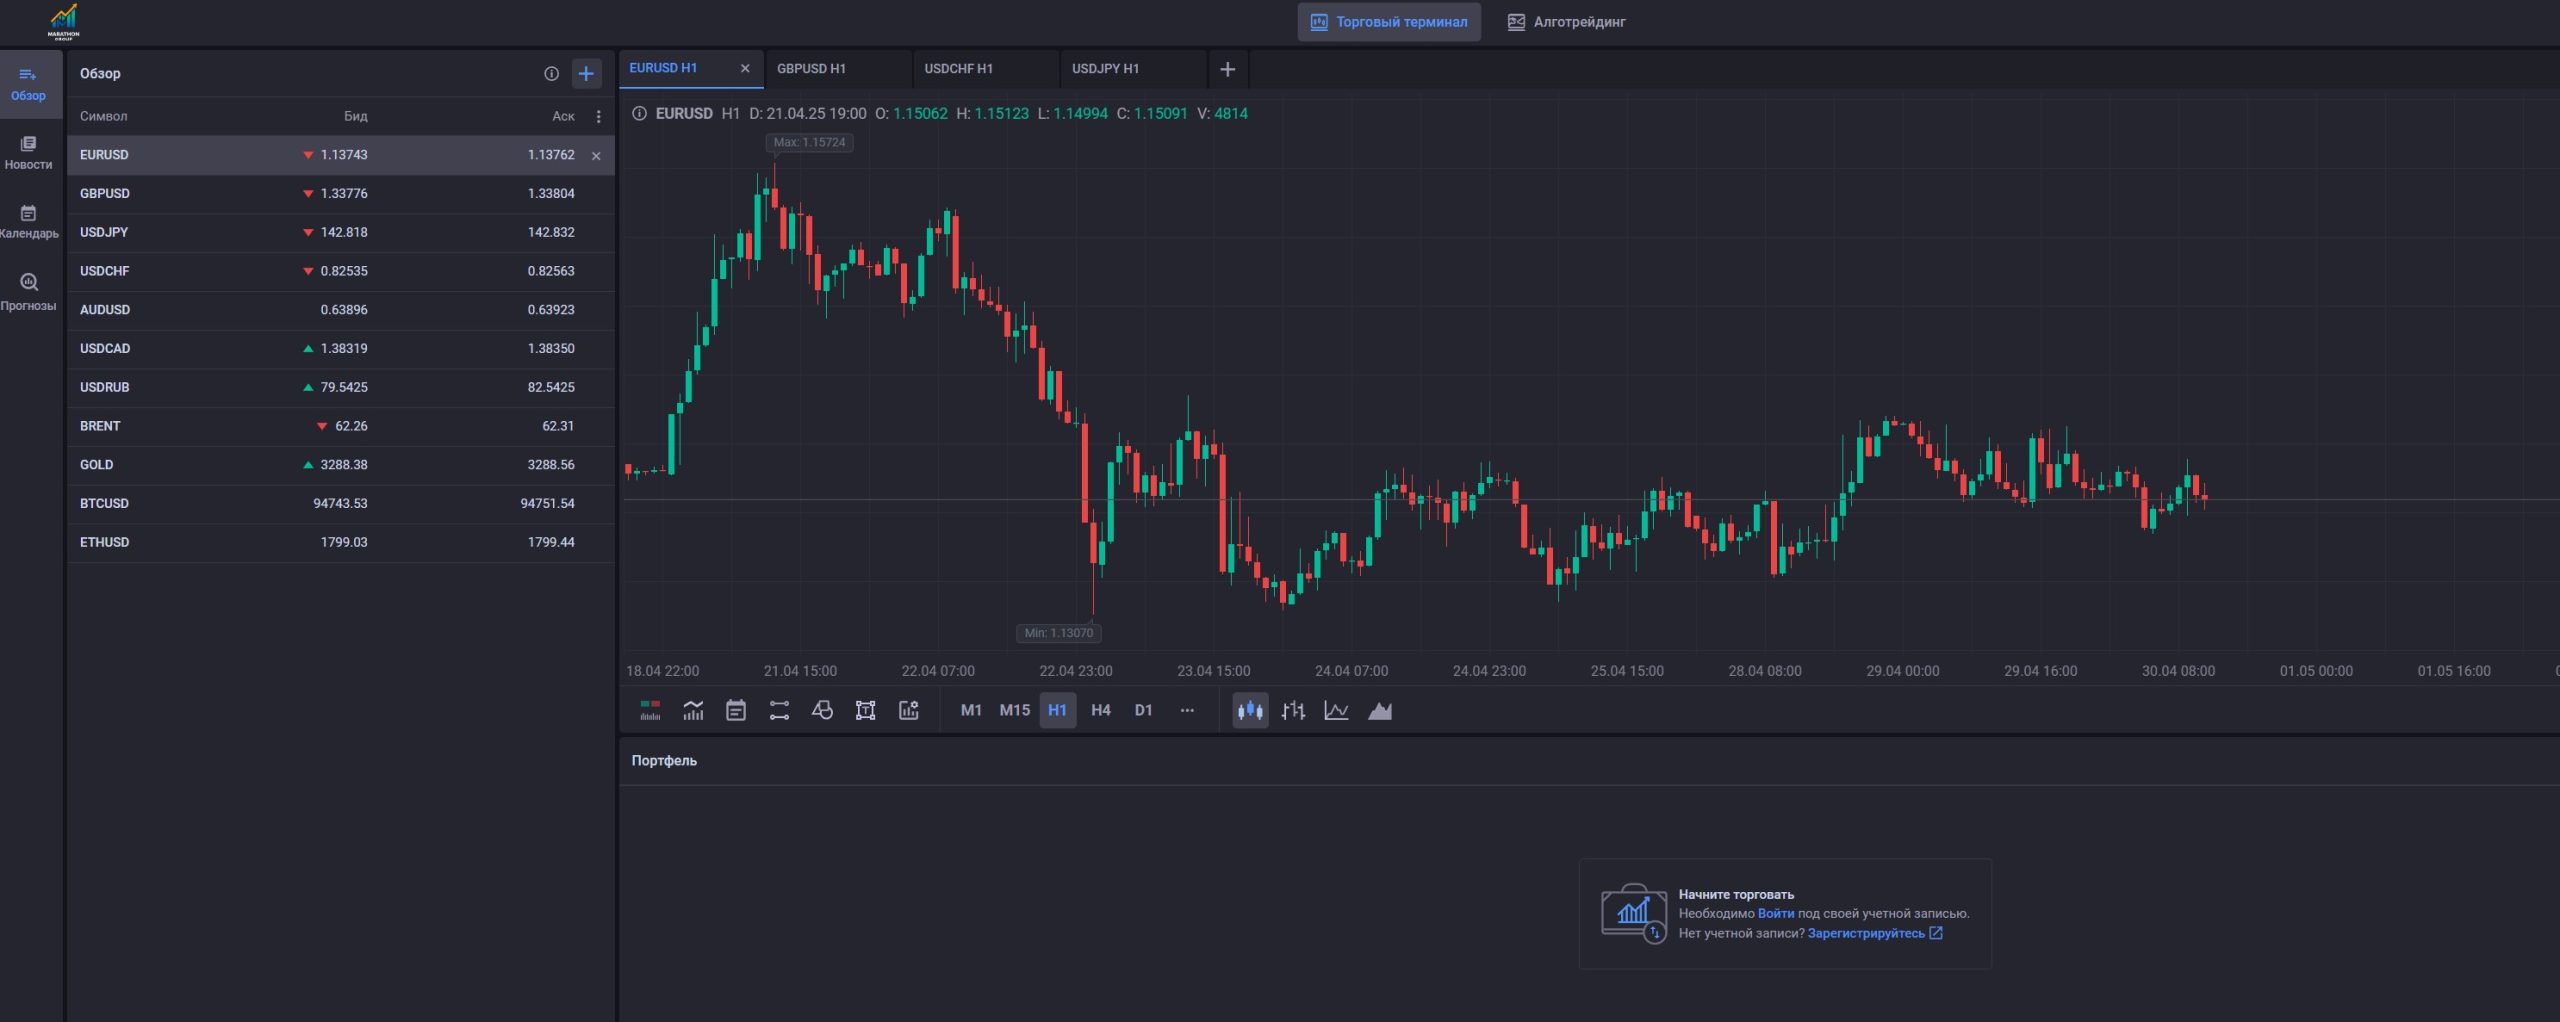Open the indicators tool in chart toolbar
Viewport: 2560px width, 1022px height.
point(693,710)
